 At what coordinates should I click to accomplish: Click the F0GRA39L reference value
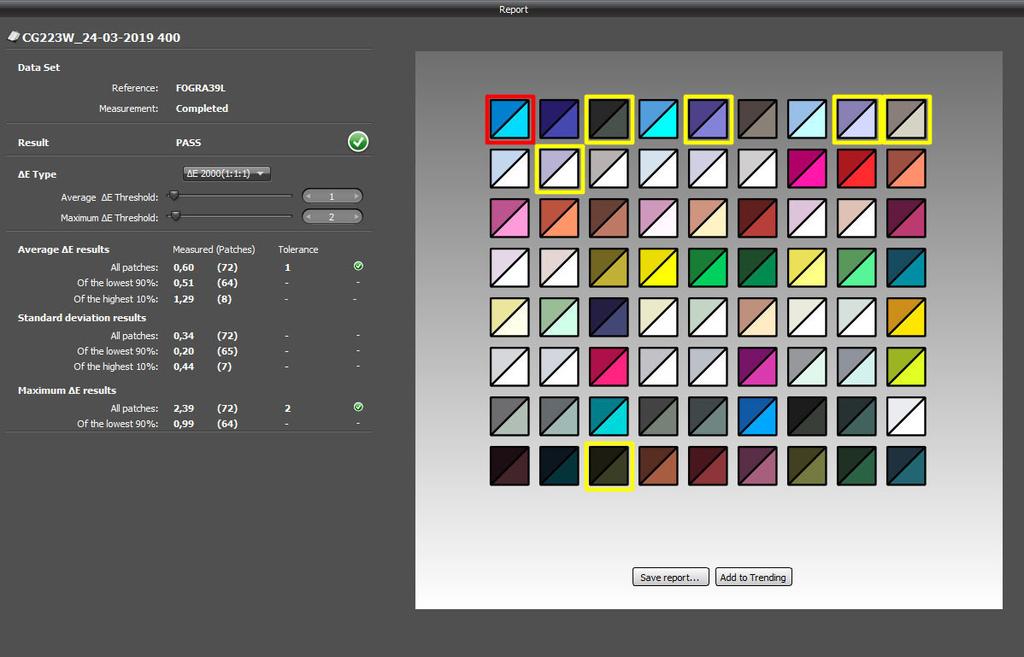[x=200, y=88]
